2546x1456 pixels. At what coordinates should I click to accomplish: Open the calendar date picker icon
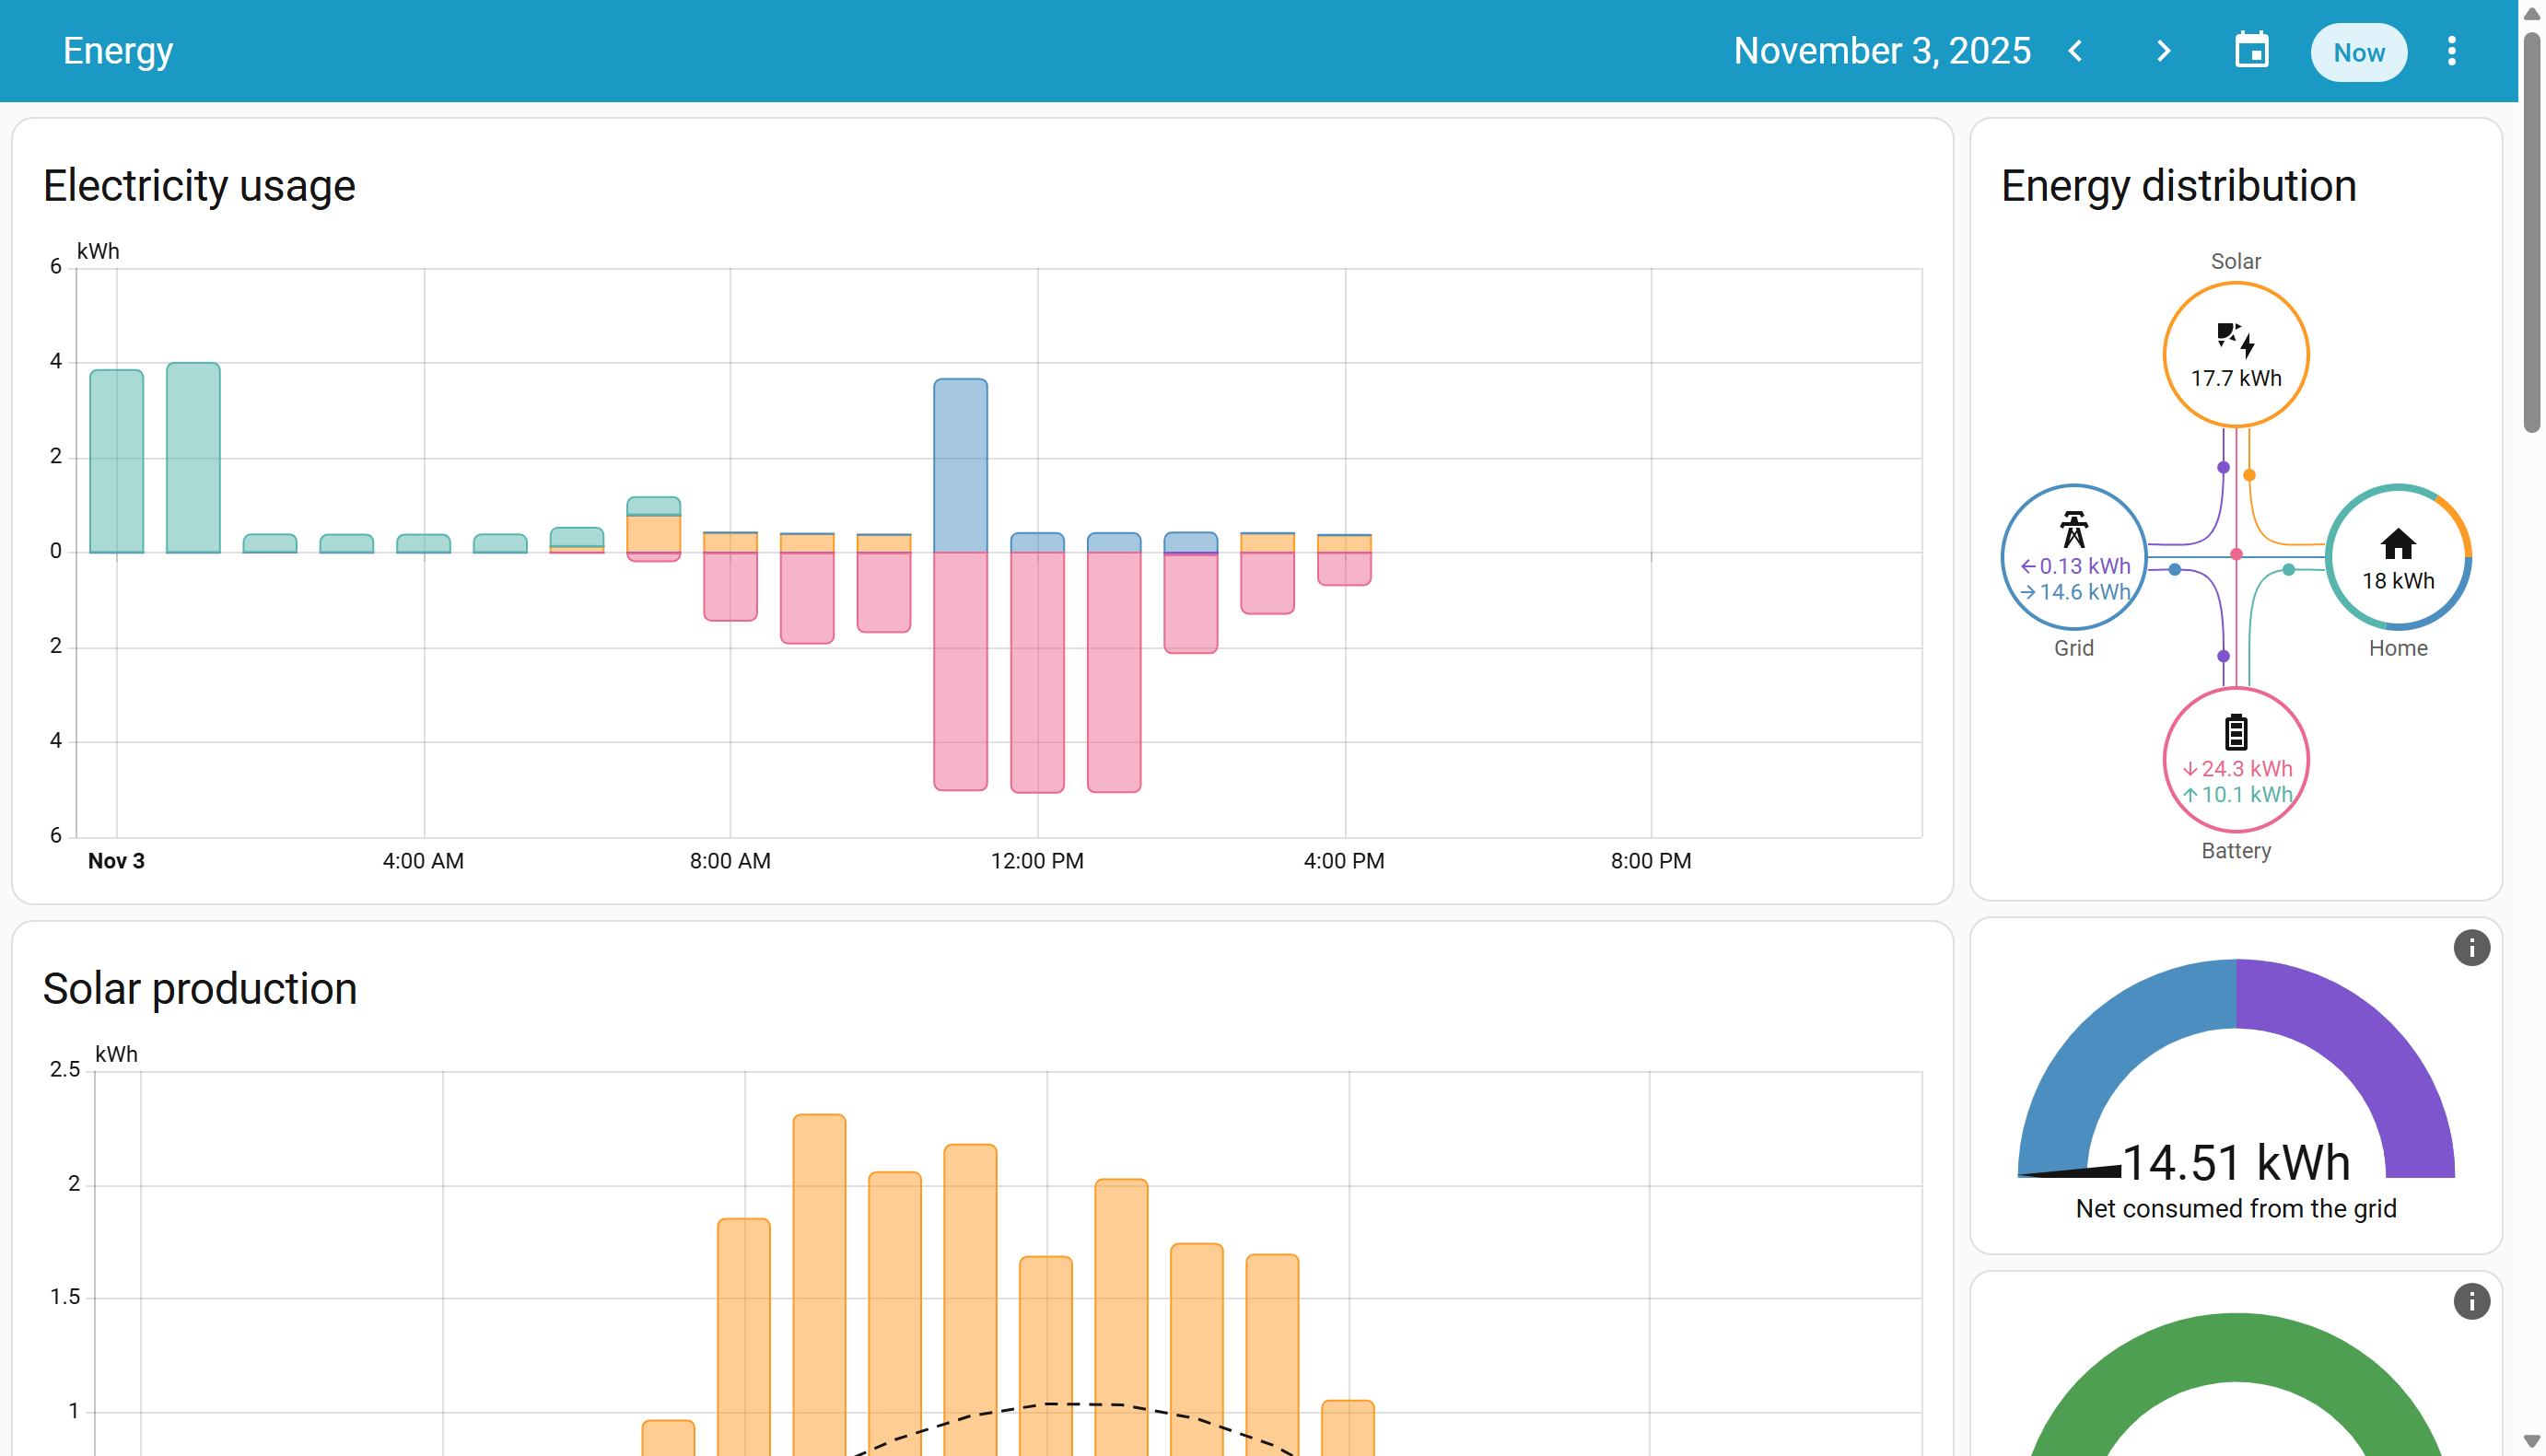tap(2251, 51)
